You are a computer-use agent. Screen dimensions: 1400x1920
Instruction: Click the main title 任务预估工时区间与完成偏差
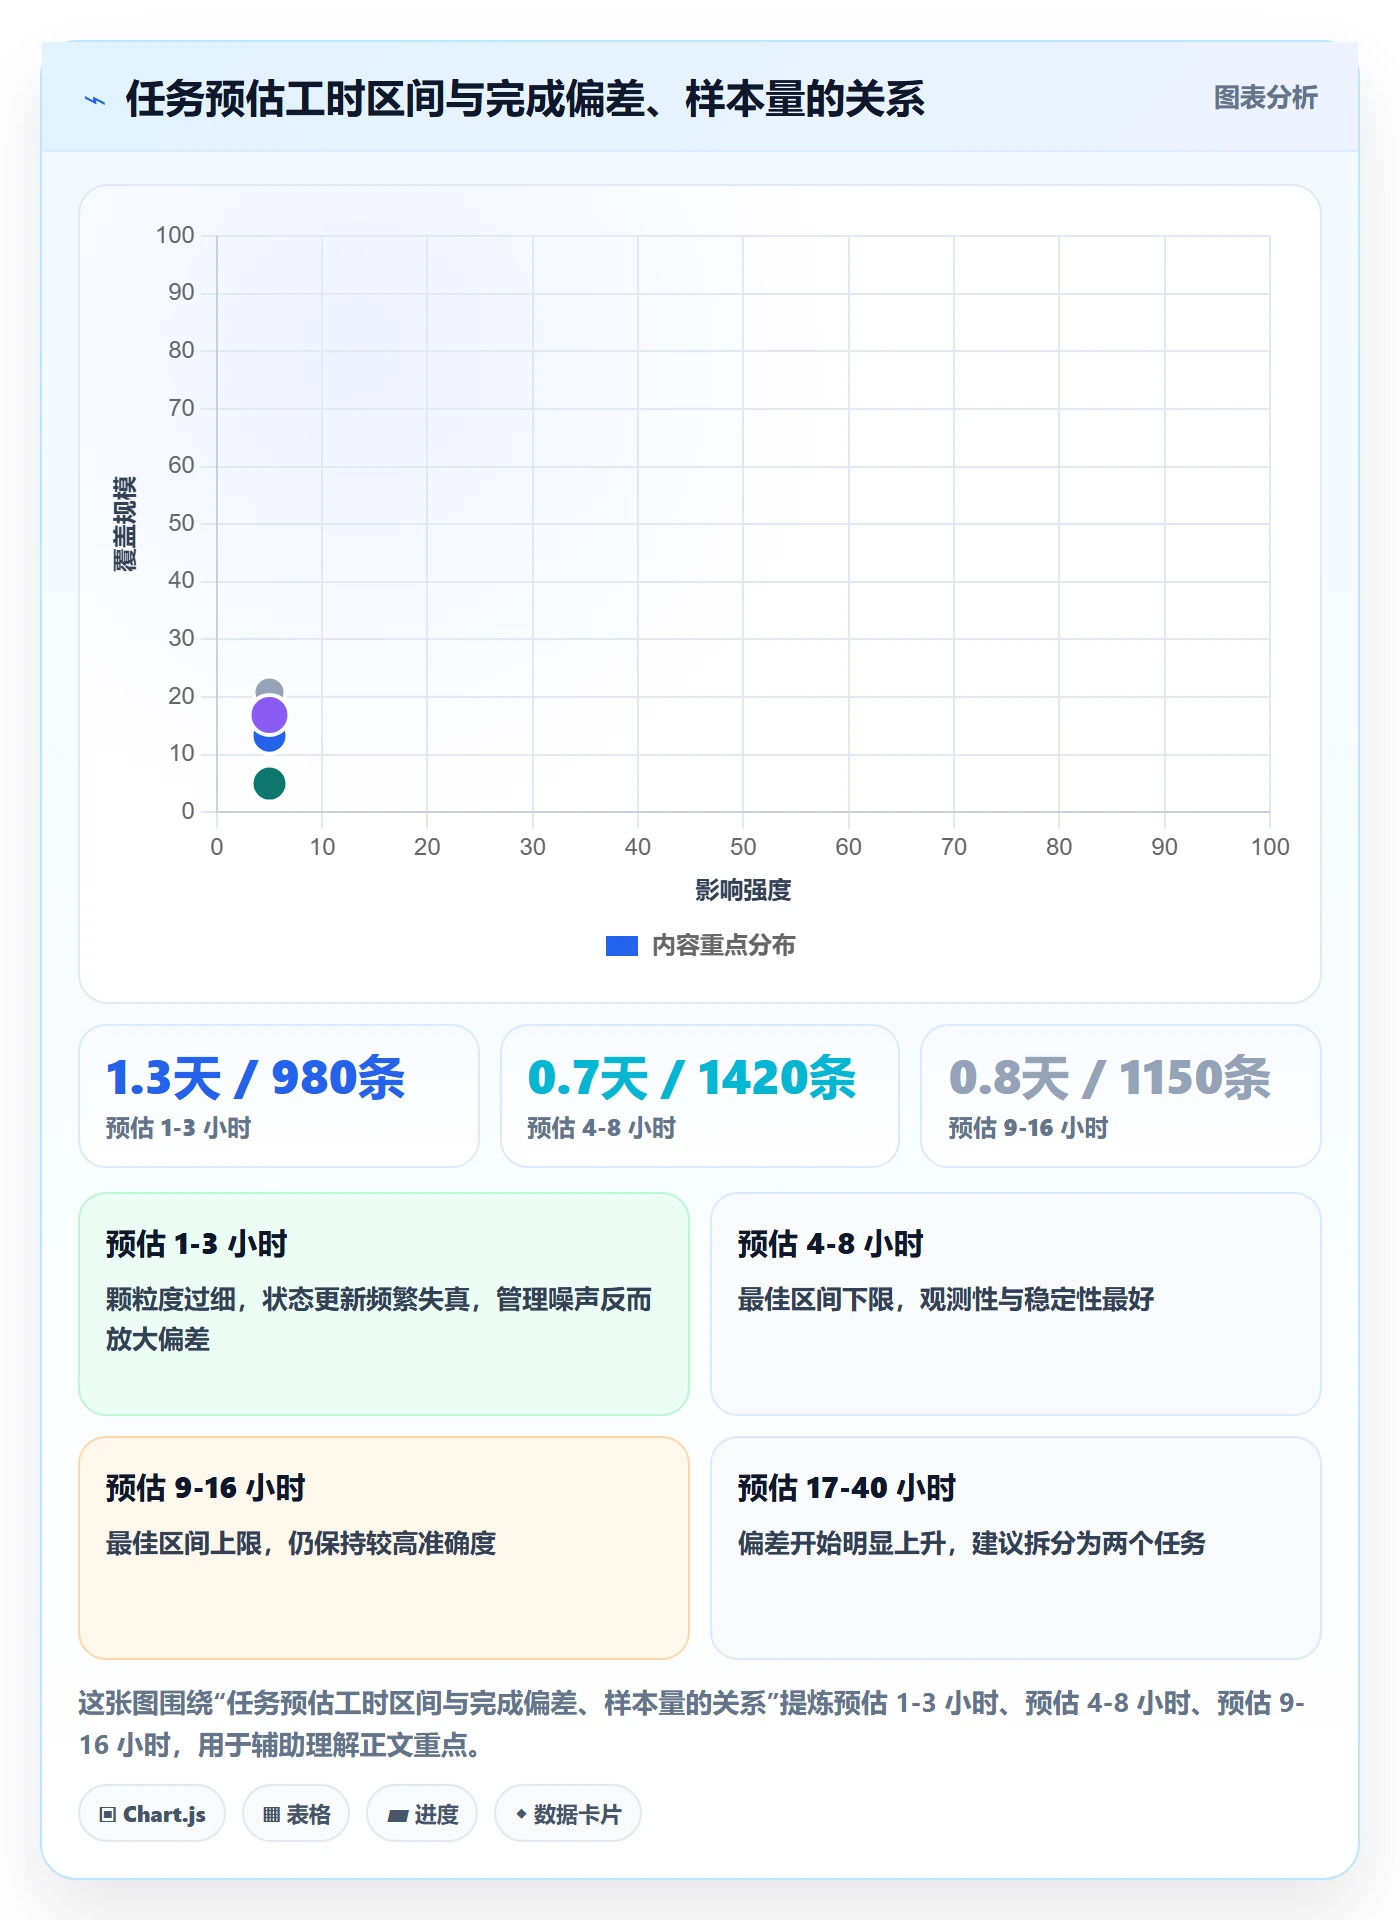(x=525, y=99)
